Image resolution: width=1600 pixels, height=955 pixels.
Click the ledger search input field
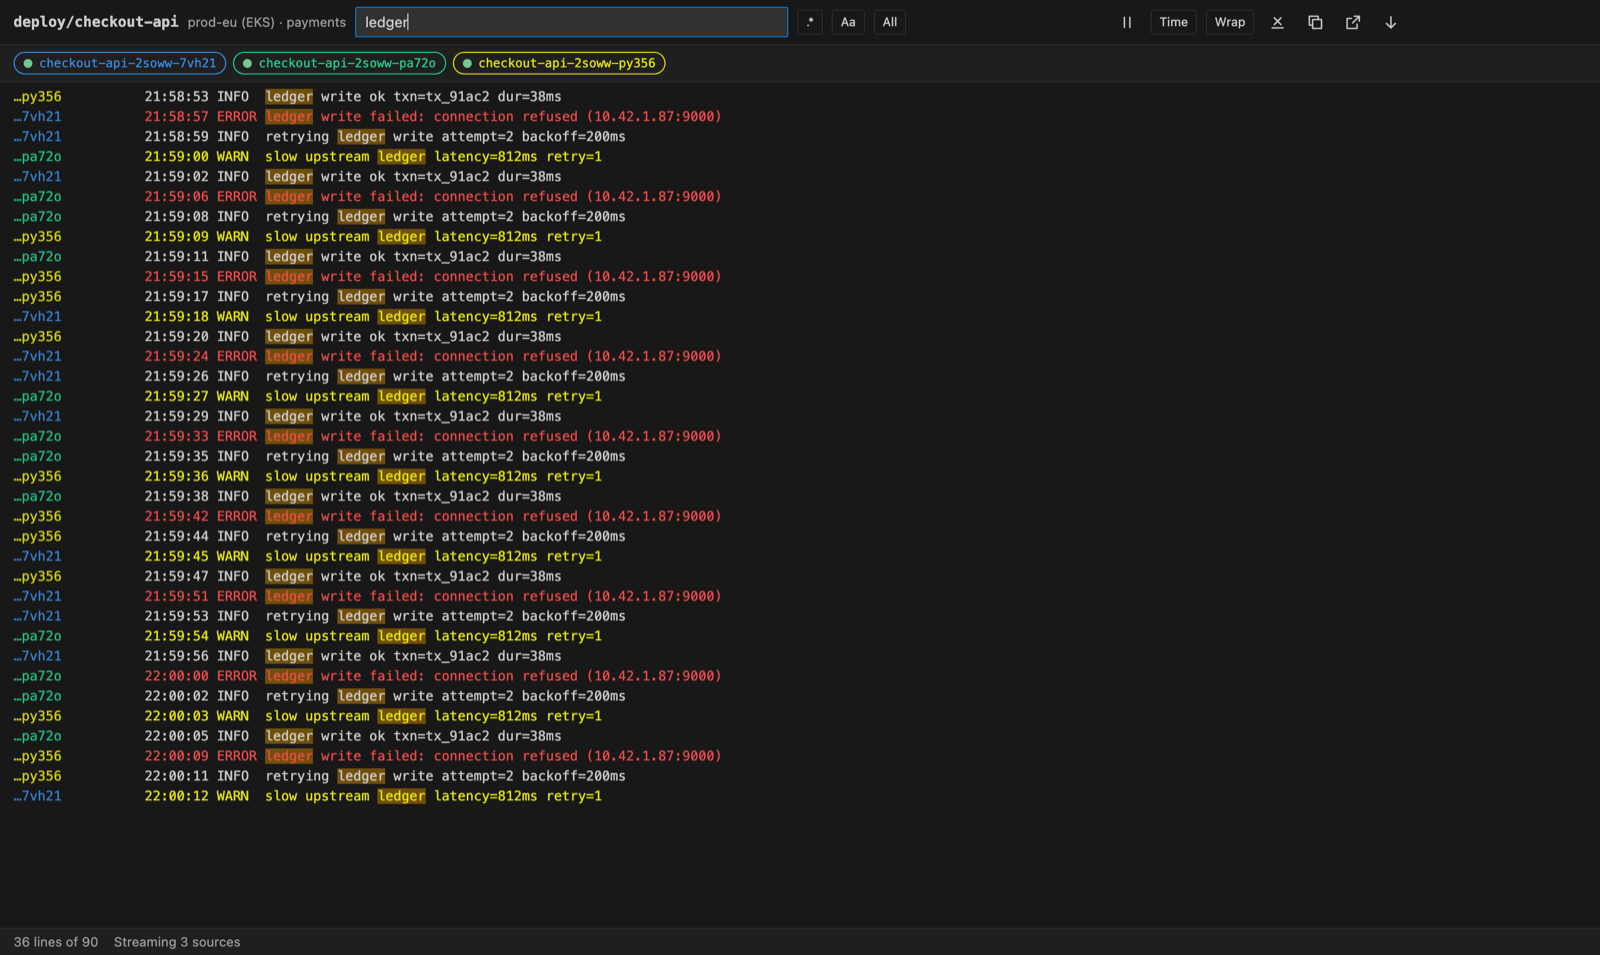[571, 22]
